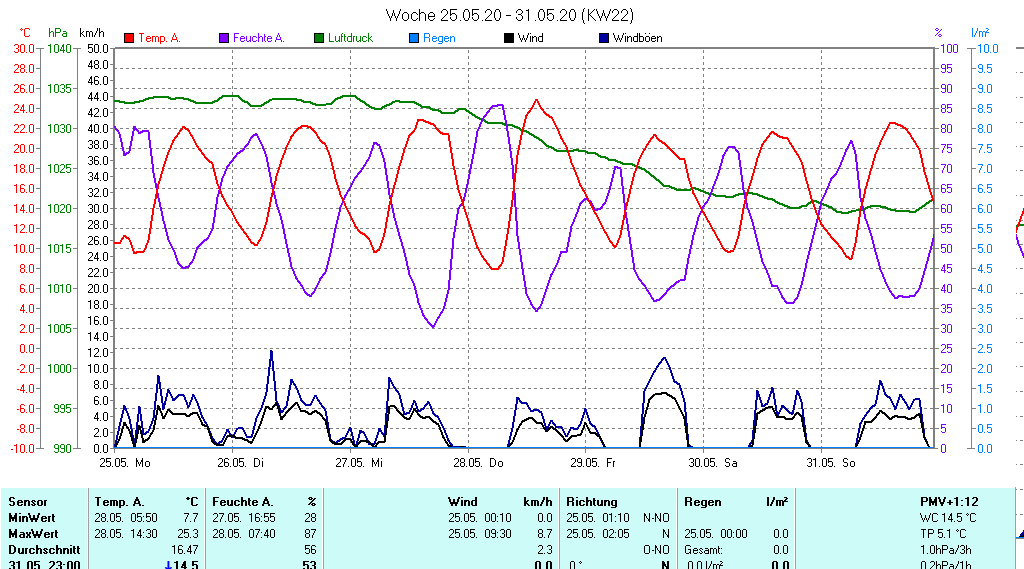Click the l/m² axis unit label
This screenshot has height=569, width=1024.
point(979,33)
